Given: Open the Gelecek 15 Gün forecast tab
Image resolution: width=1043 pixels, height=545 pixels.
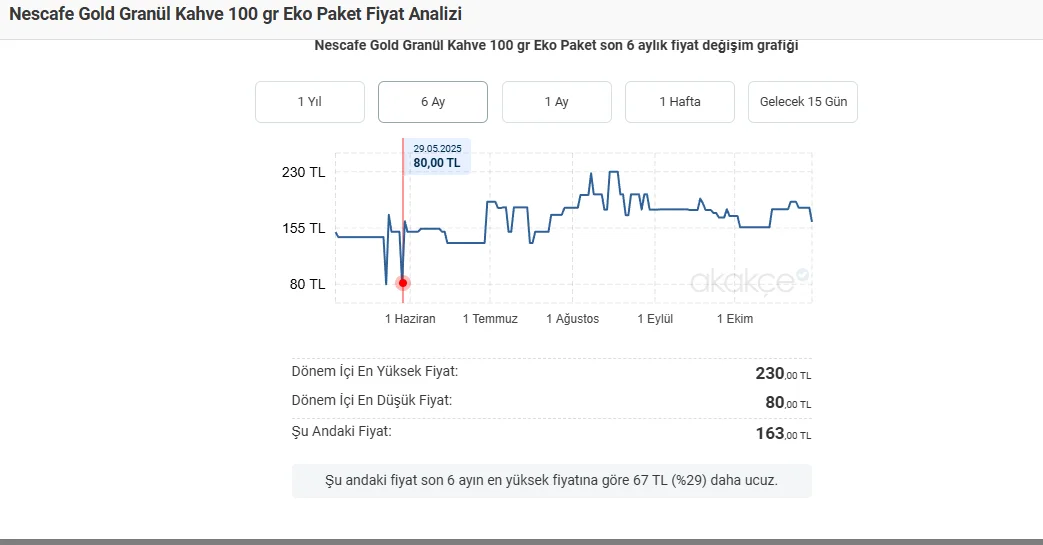Looking at the screenshot, I should [803, 102].
